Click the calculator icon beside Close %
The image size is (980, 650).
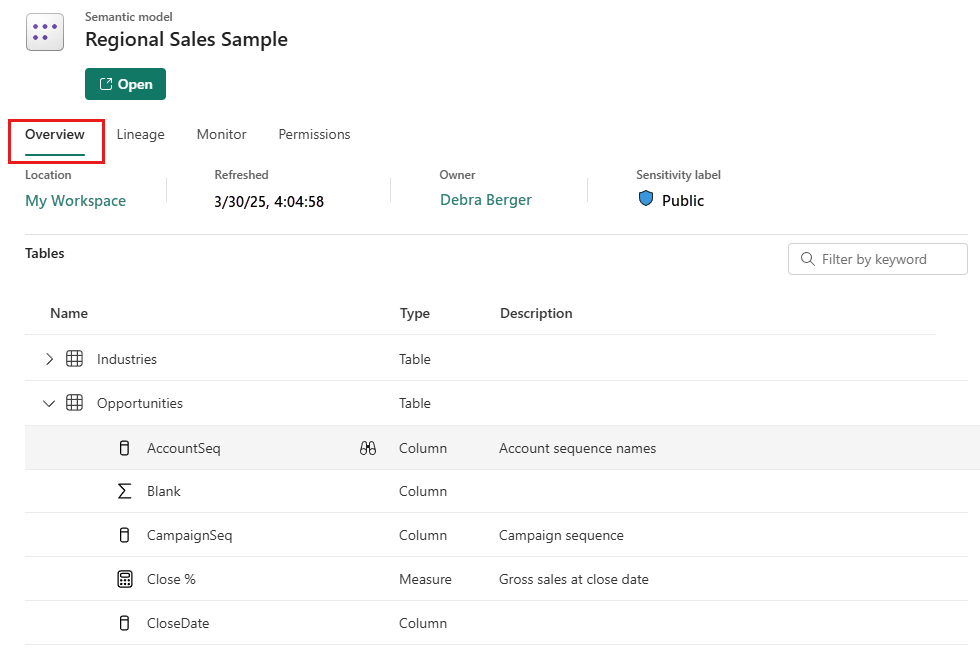(124, 579)
